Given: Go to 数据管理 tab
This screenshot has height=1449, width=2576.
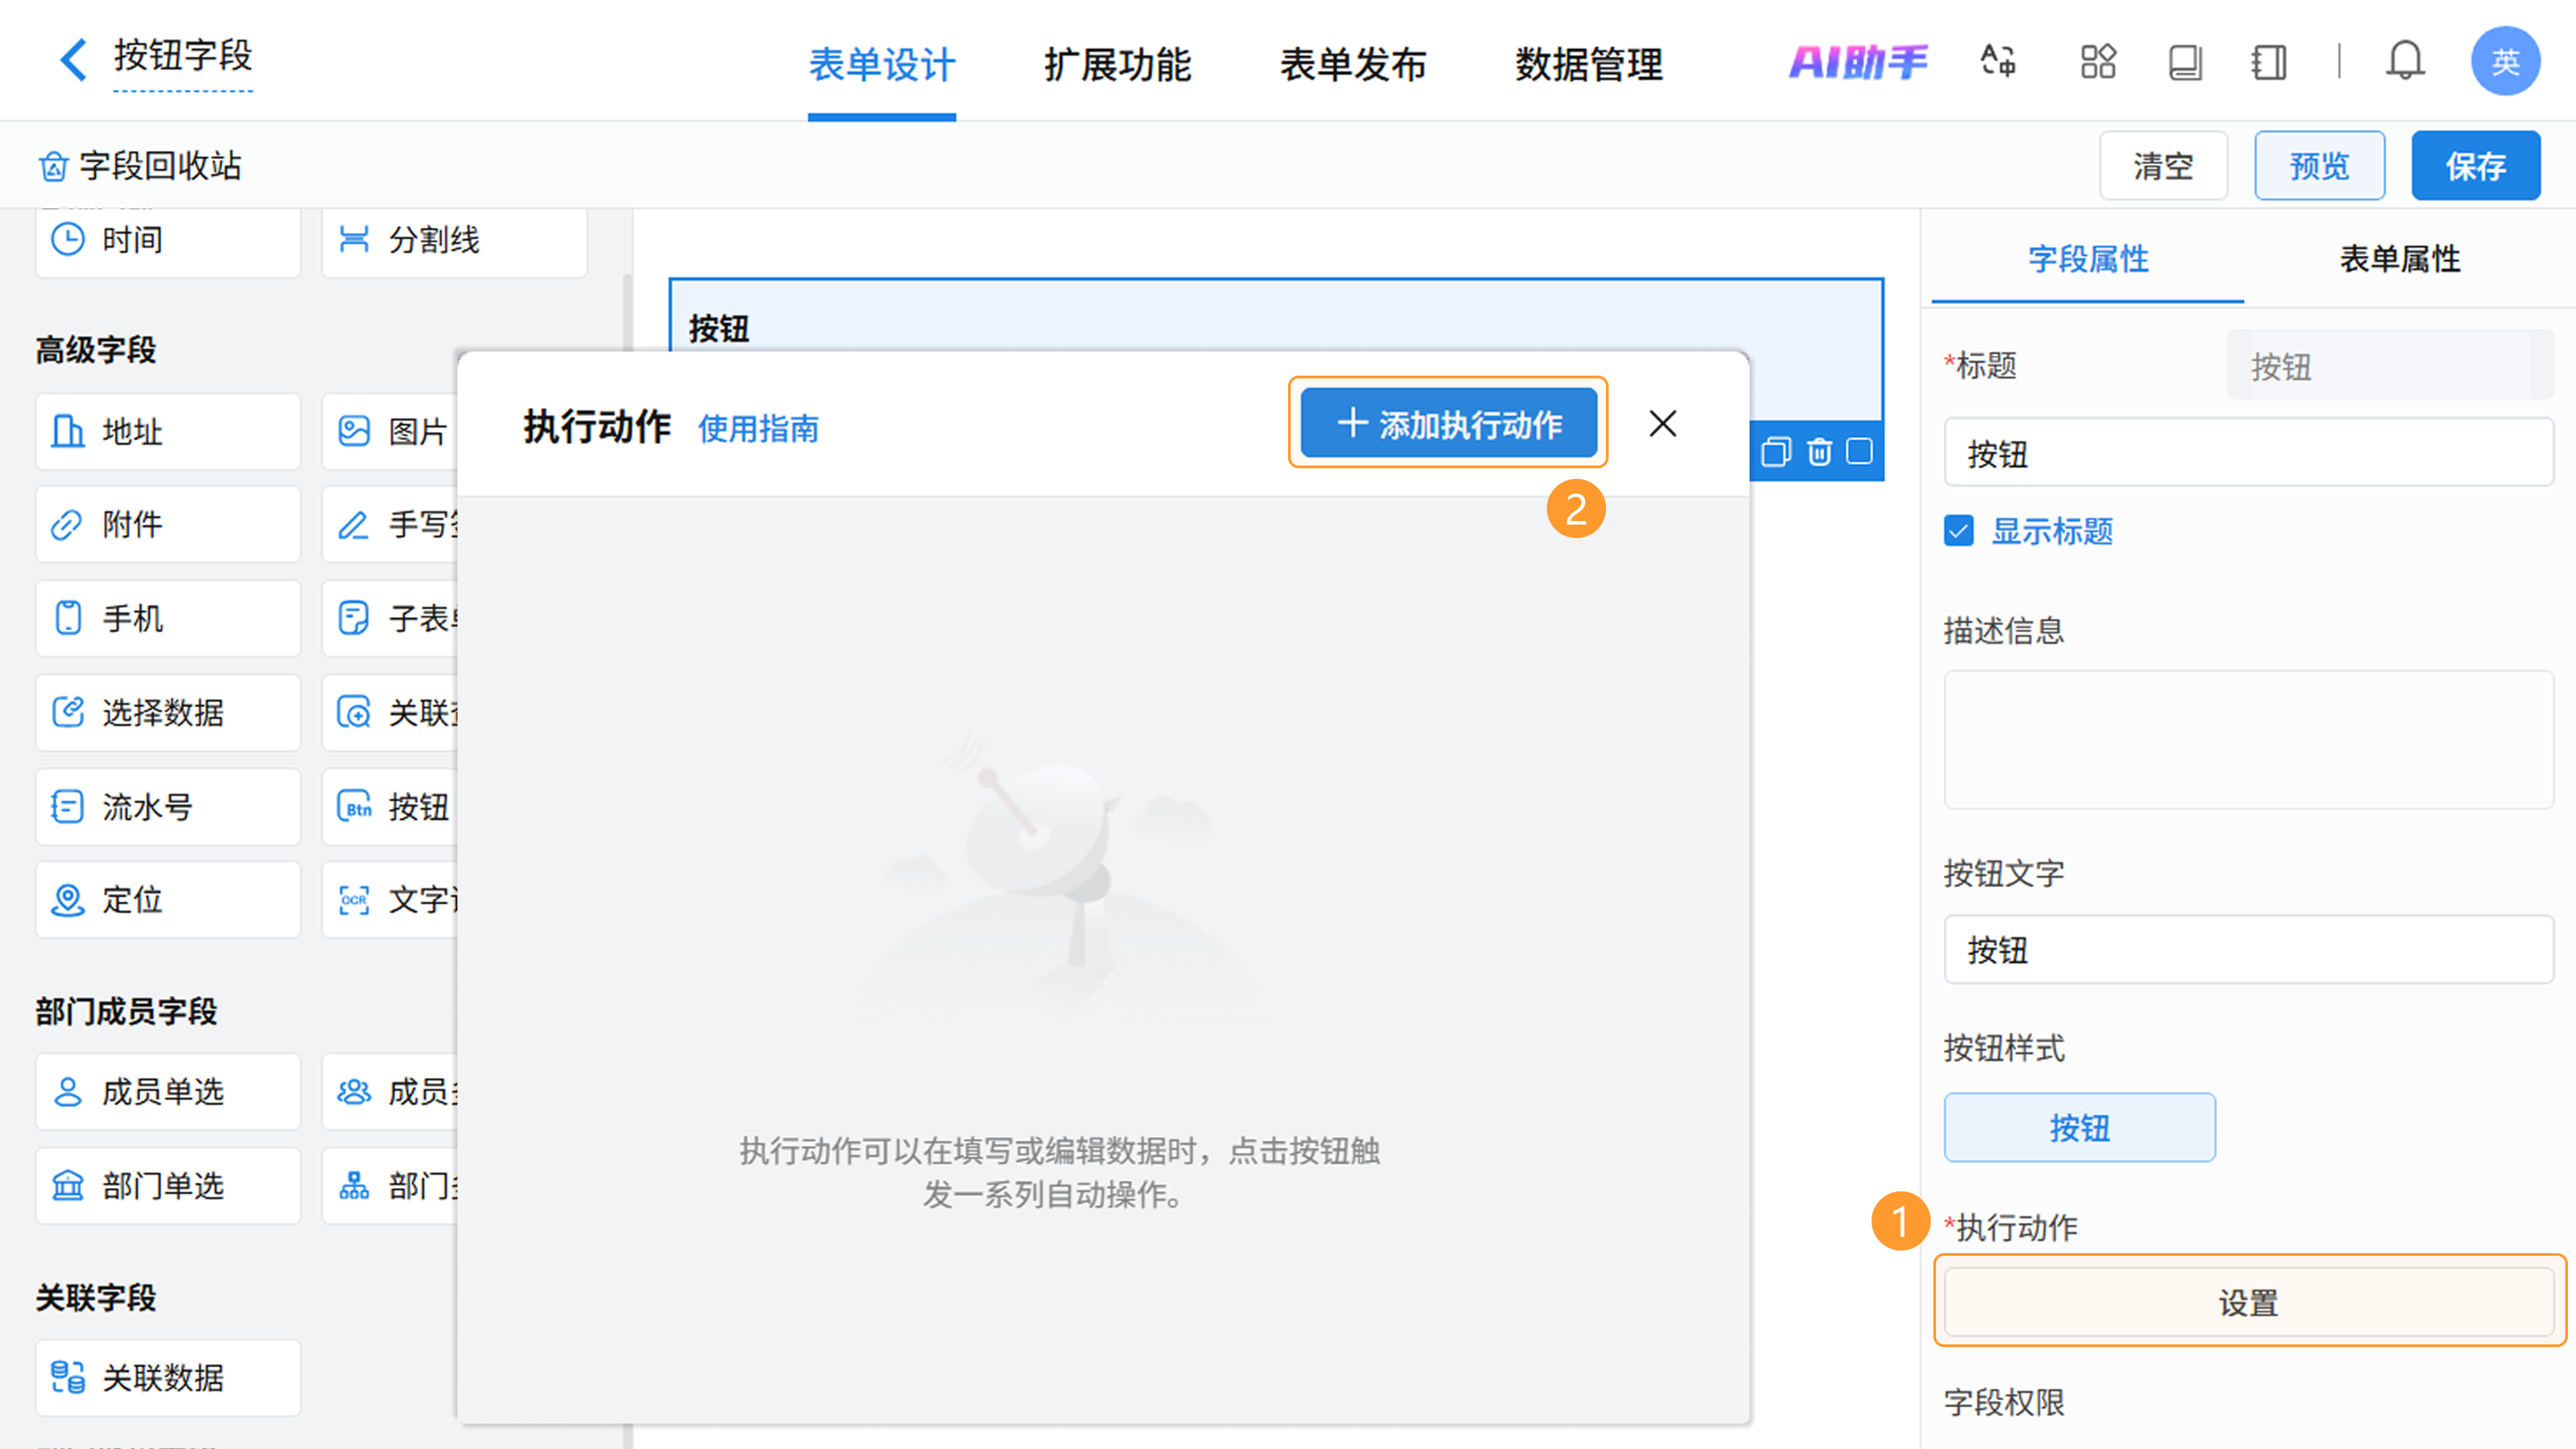Looking at the screenshot, I should [1588, 65].
